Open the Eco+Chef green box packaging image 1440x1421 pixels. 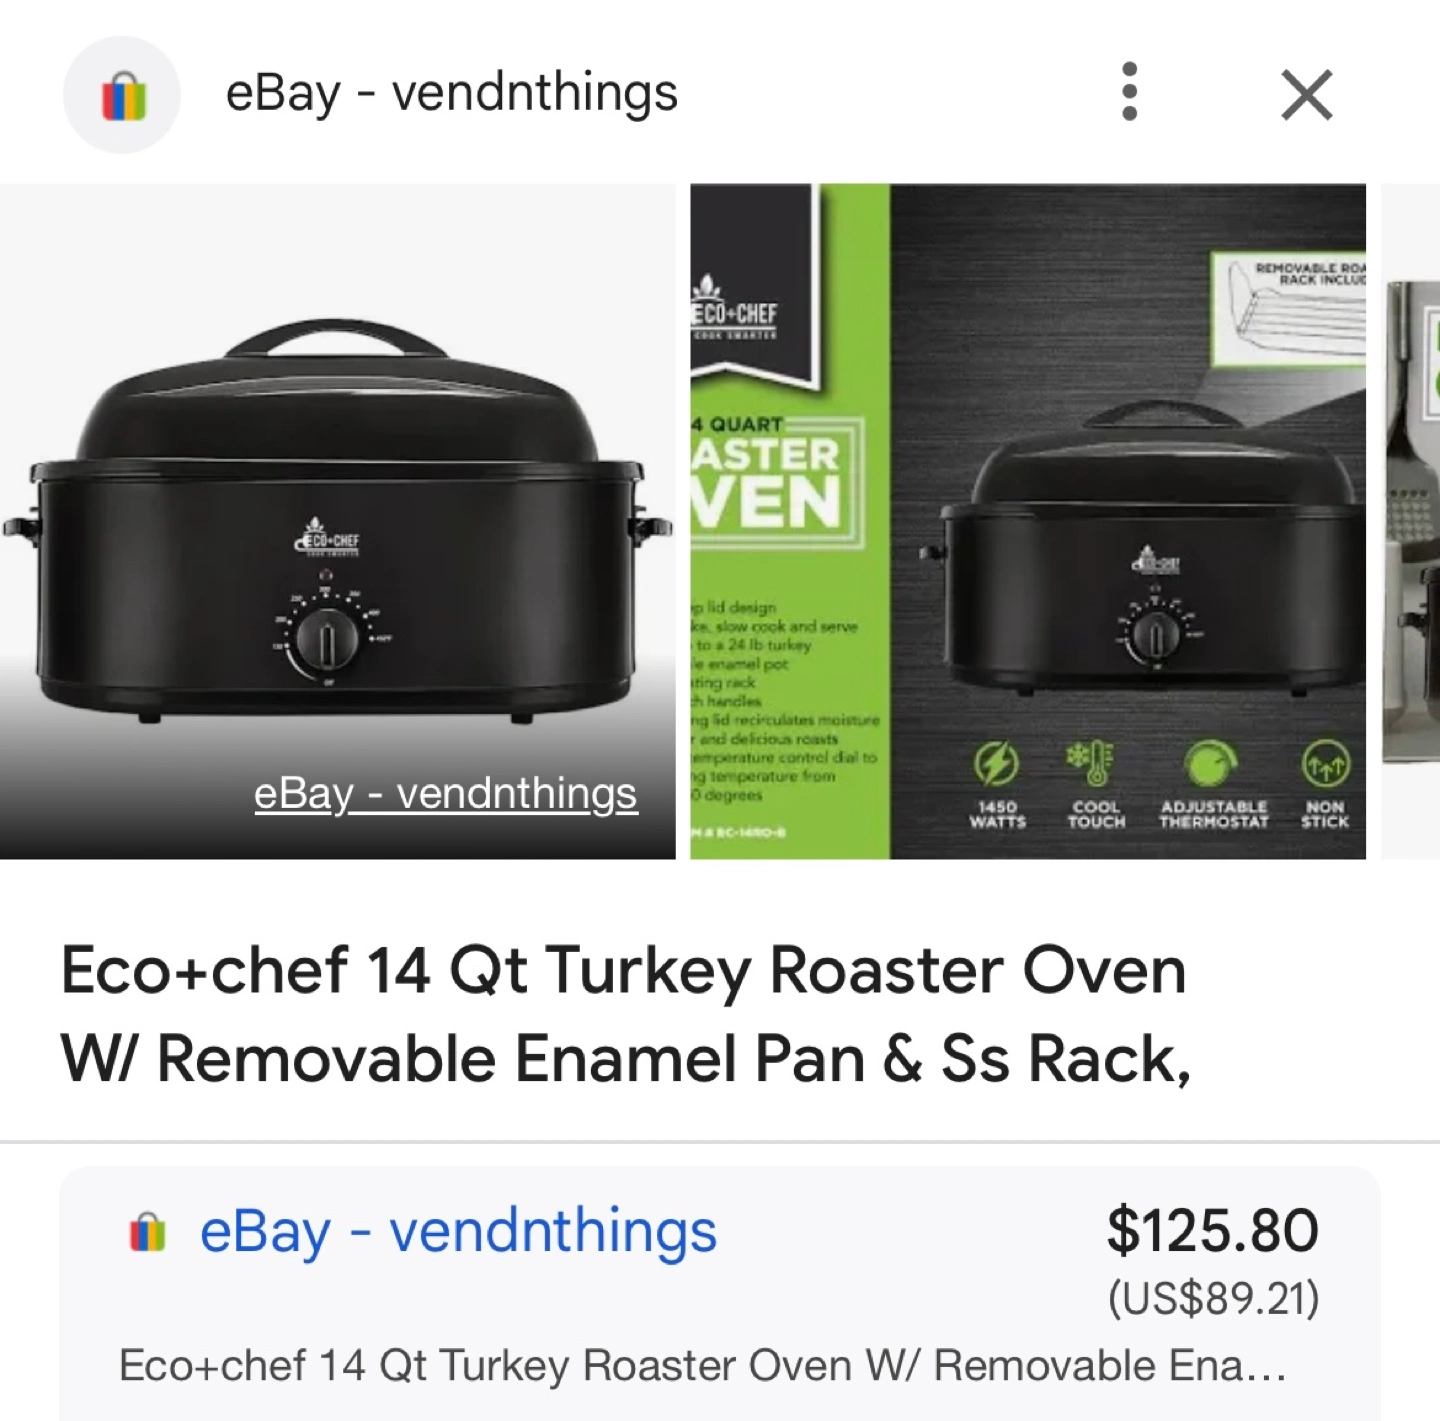pyautogui.click(x=1028, y=521)
